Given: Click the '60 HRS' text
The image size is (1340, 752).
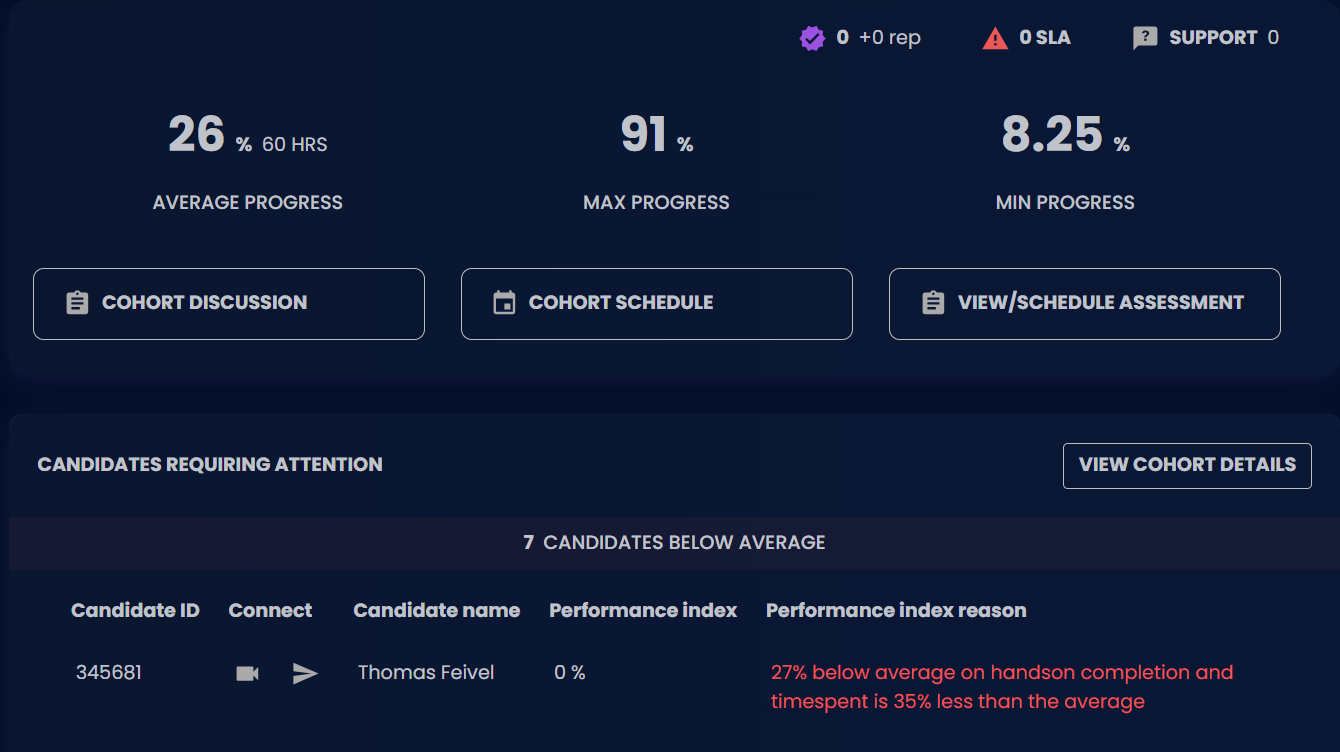Looking at the screenshot, I should [x=295, y=145].
